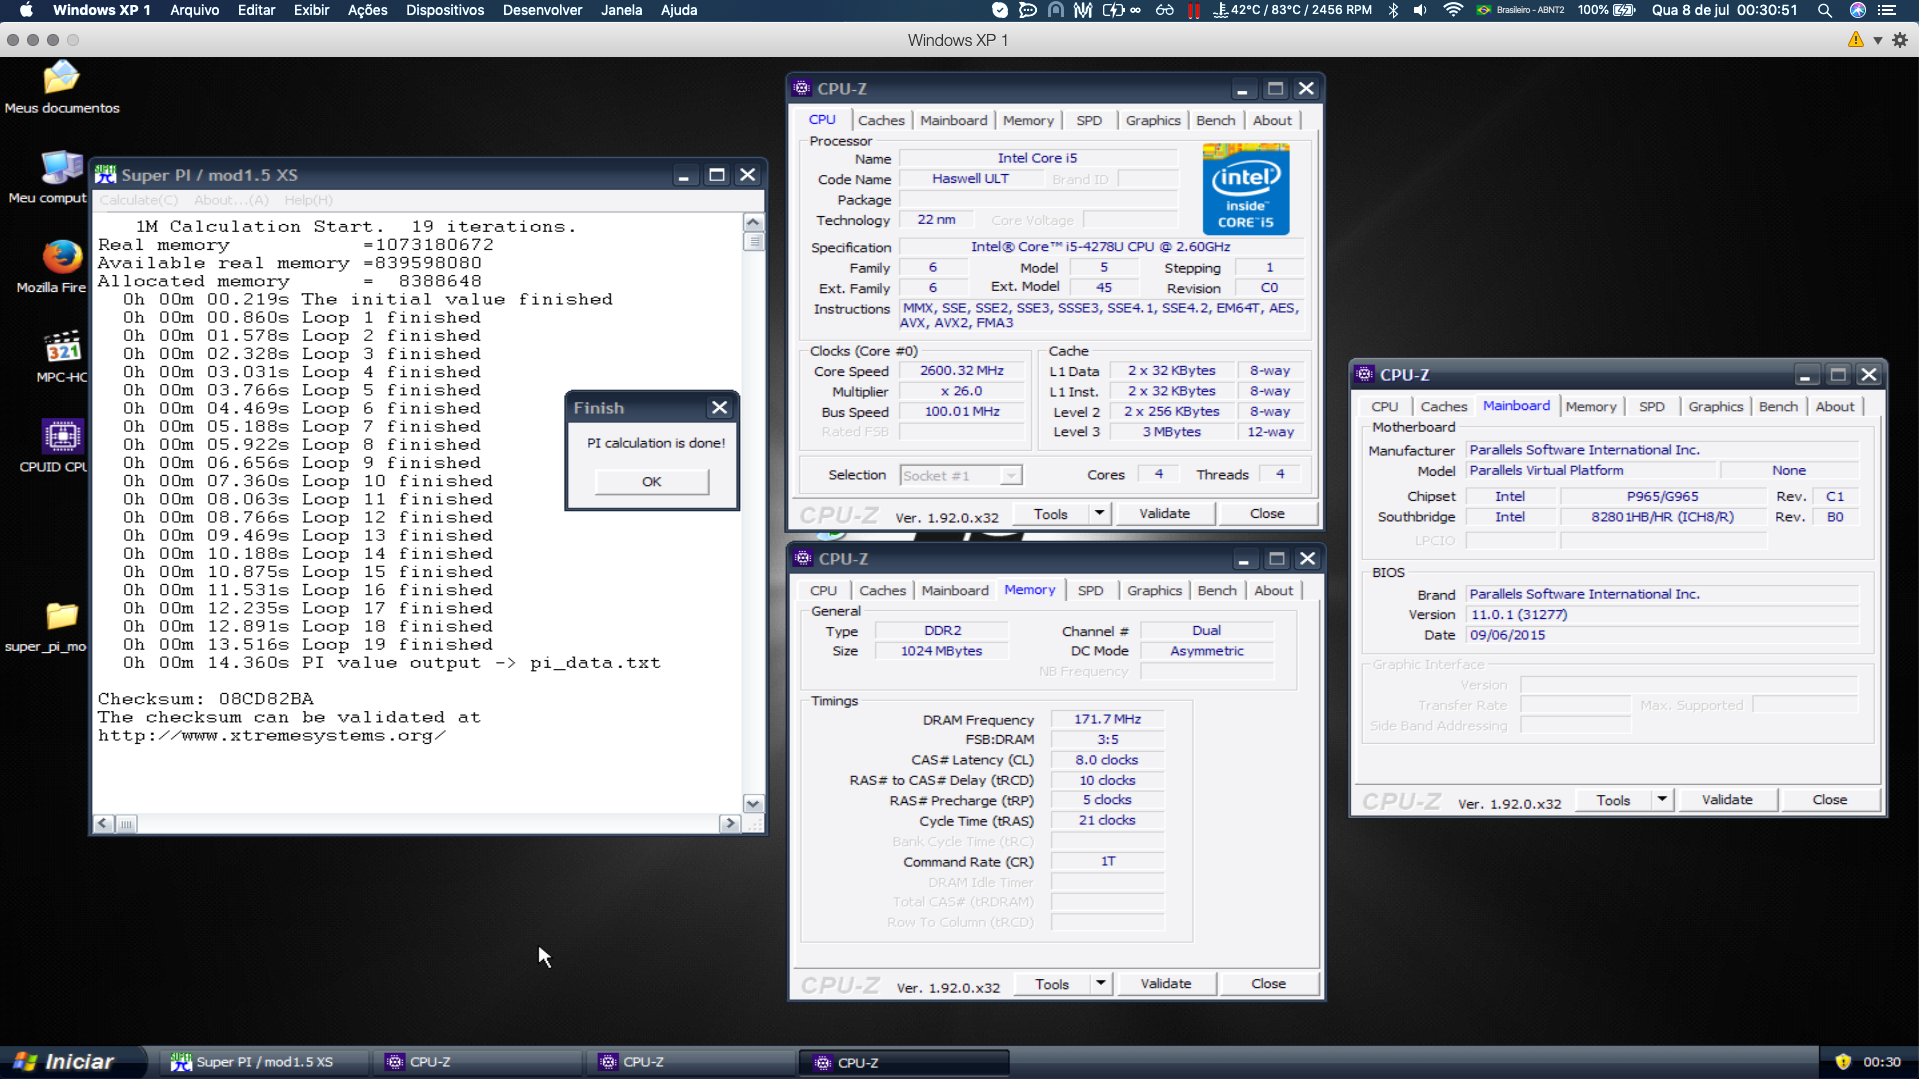Screen dimensions: 1919x1079
Task: Open the Ajuda menu
Action: [x=679, y=10]
